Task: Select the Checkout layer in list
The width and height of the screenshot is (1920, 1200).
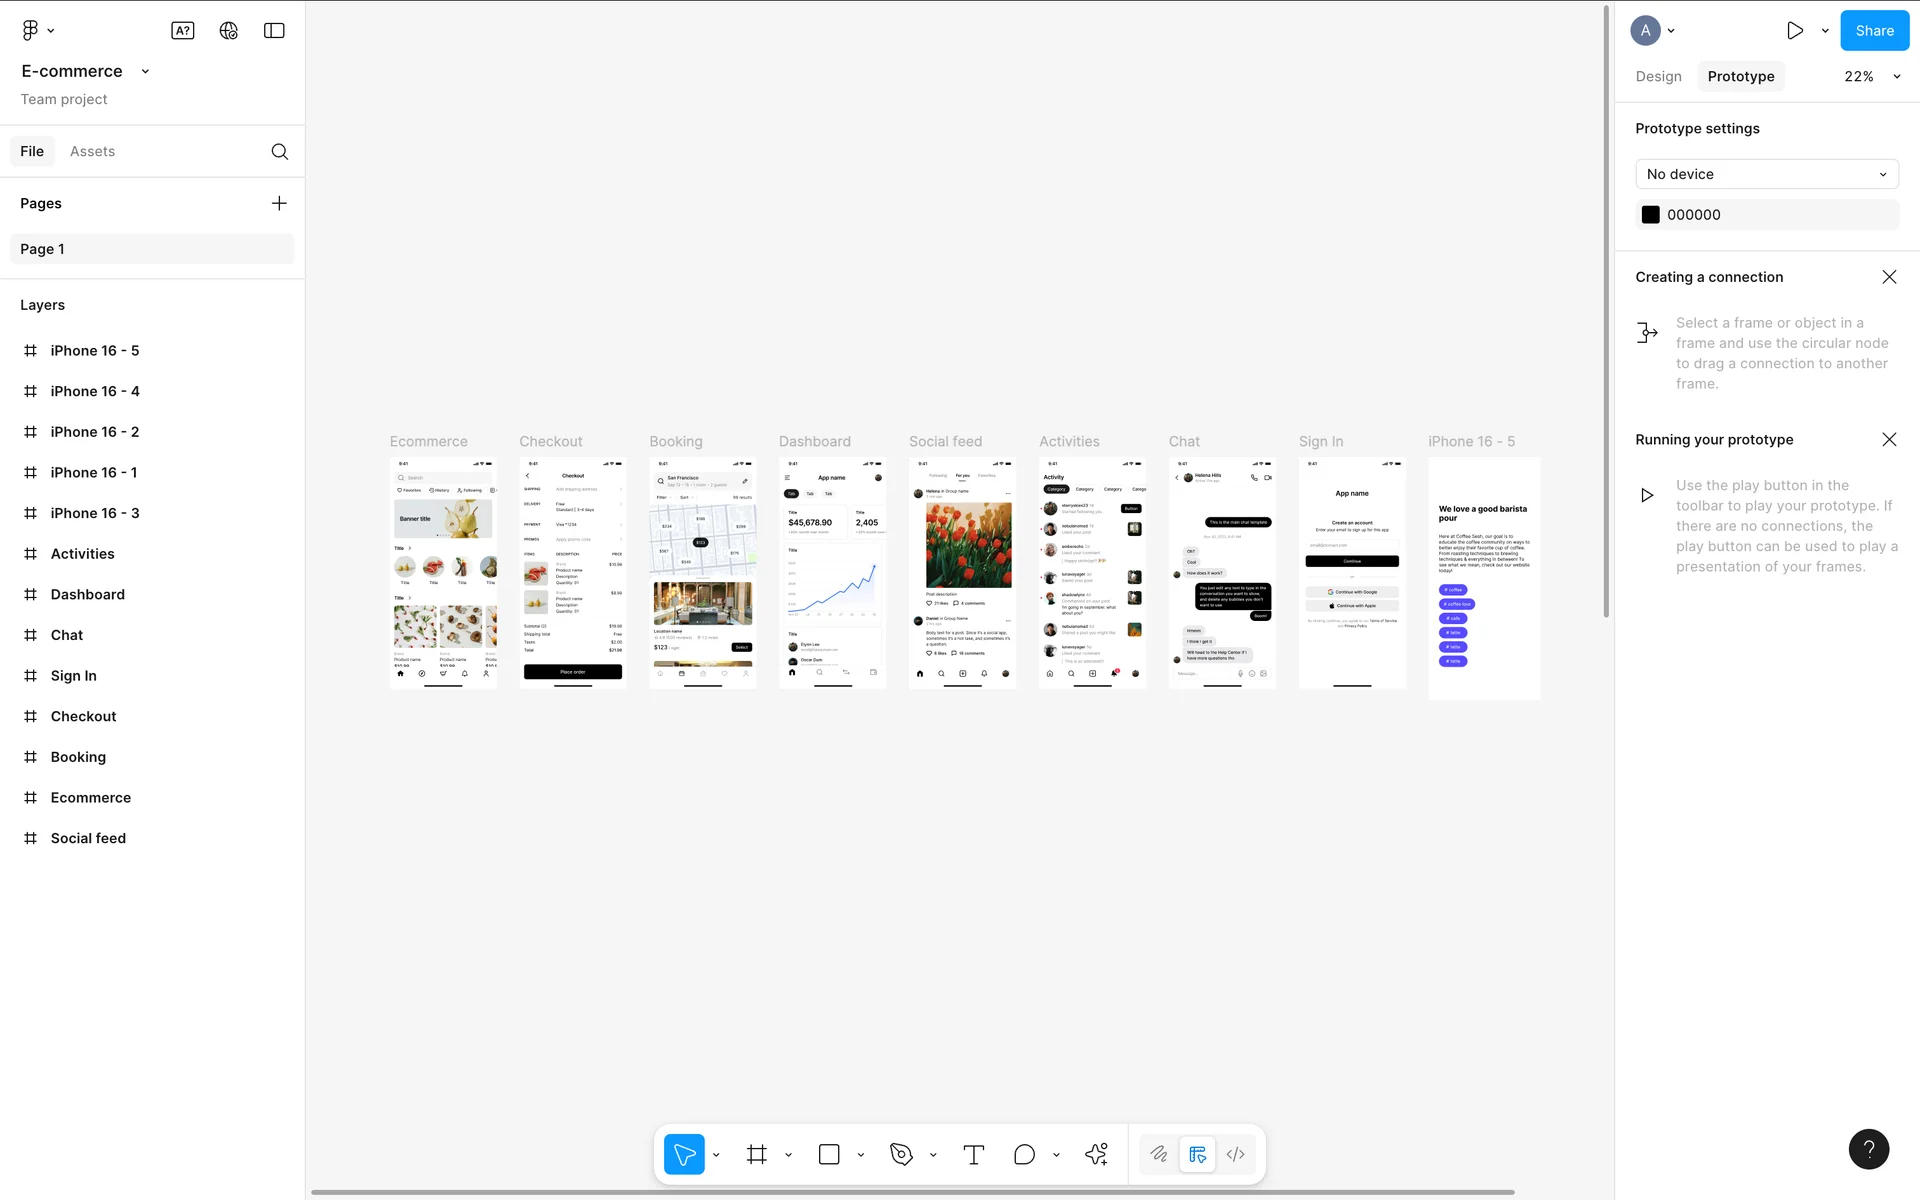Action: click(x=83, y=717)
